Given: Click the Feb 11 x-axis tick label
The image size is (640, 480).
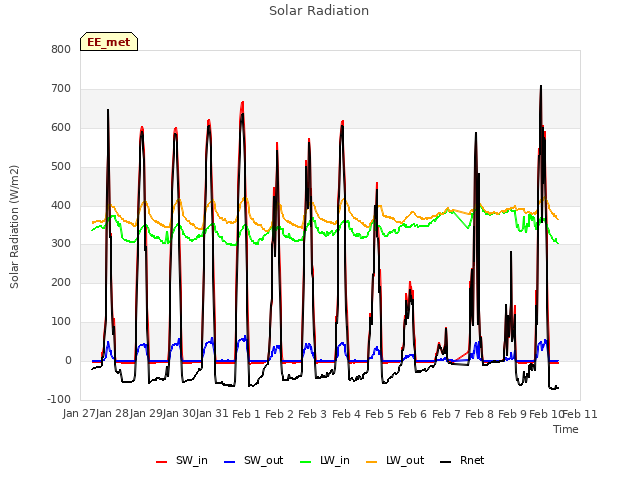Looking at the screenshot, I should coord(580,414).
